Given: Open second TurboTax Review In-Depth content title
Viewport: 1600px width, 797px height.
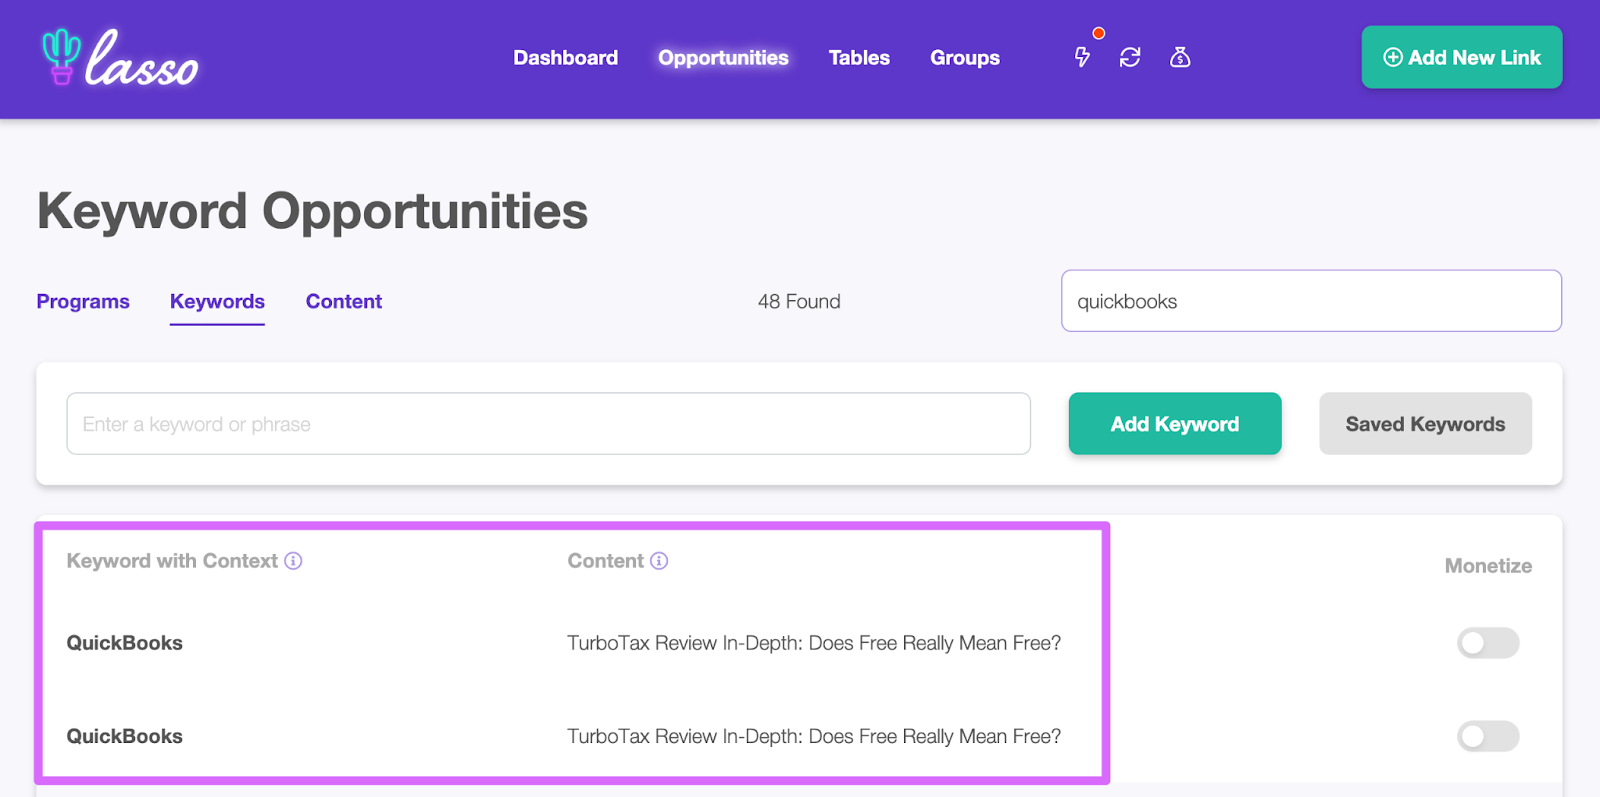Looking at the screenshot, I should [814, 736].
